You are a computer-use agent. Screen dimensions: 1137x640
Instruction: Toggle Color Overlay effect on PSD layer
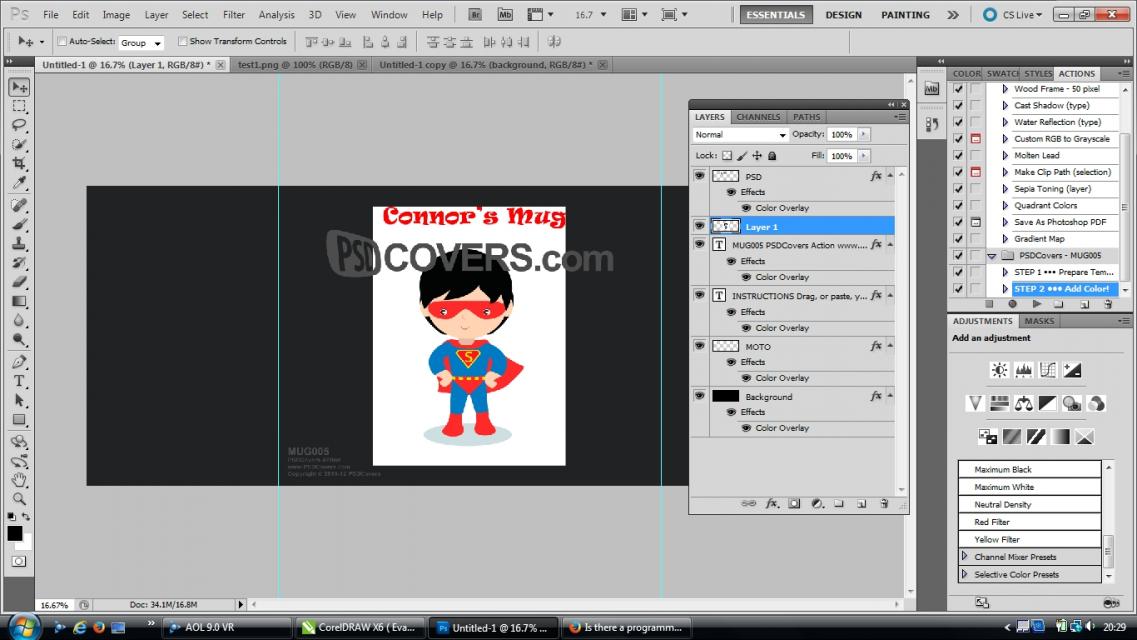pyautogui.click(x=746, y=208)
